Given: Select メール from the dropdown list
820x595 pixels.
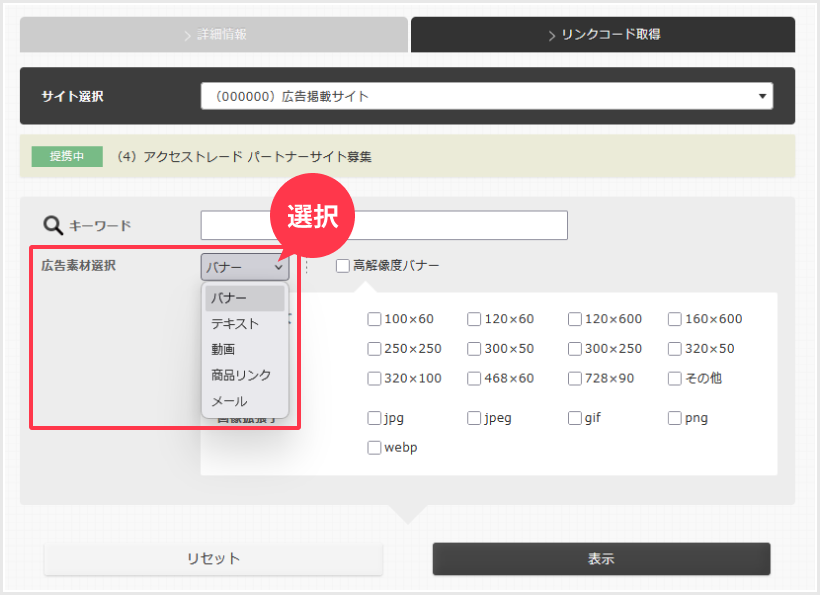Looking at the screenshot, I should click(244, 401).
